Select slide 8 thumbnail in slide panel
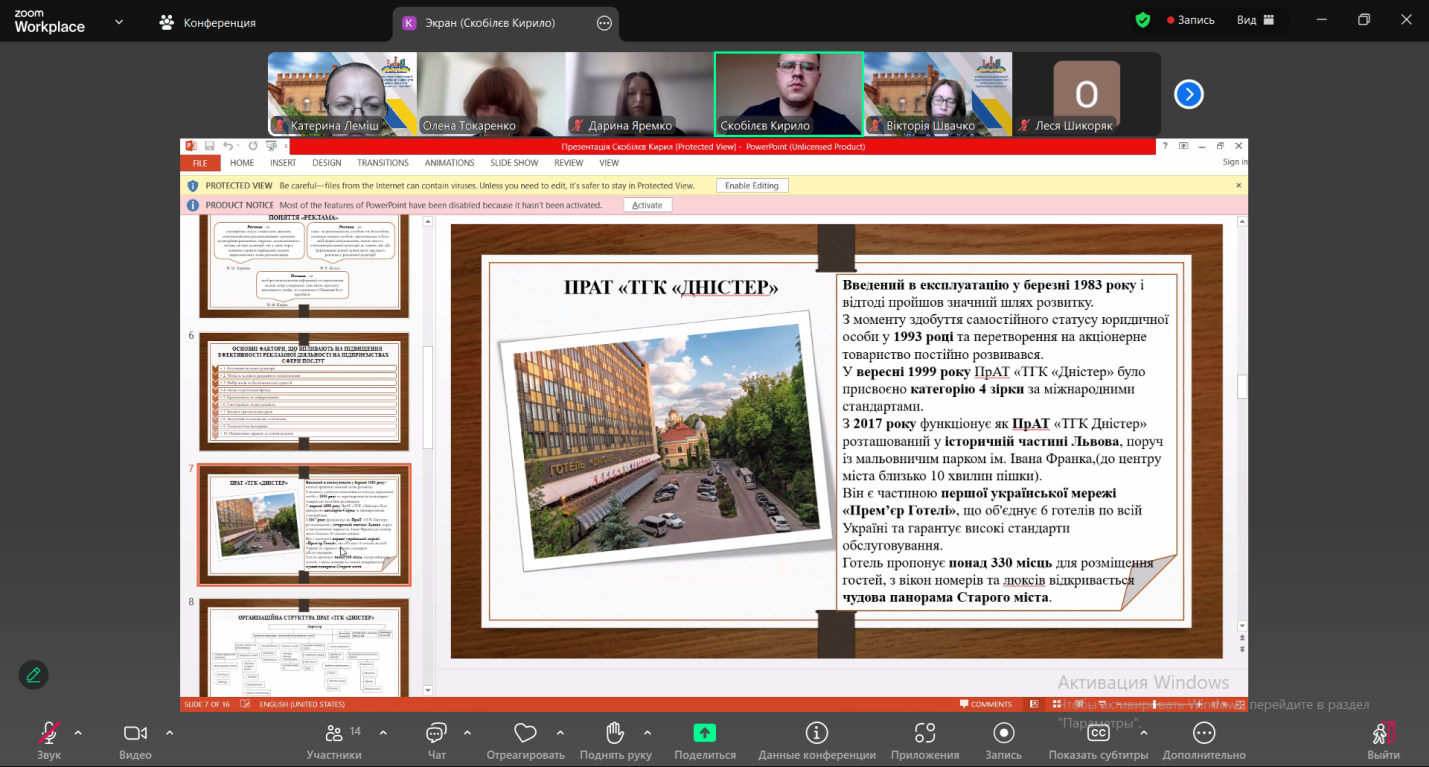Screen dimensions: 1429x767 [x=304, y=647]
